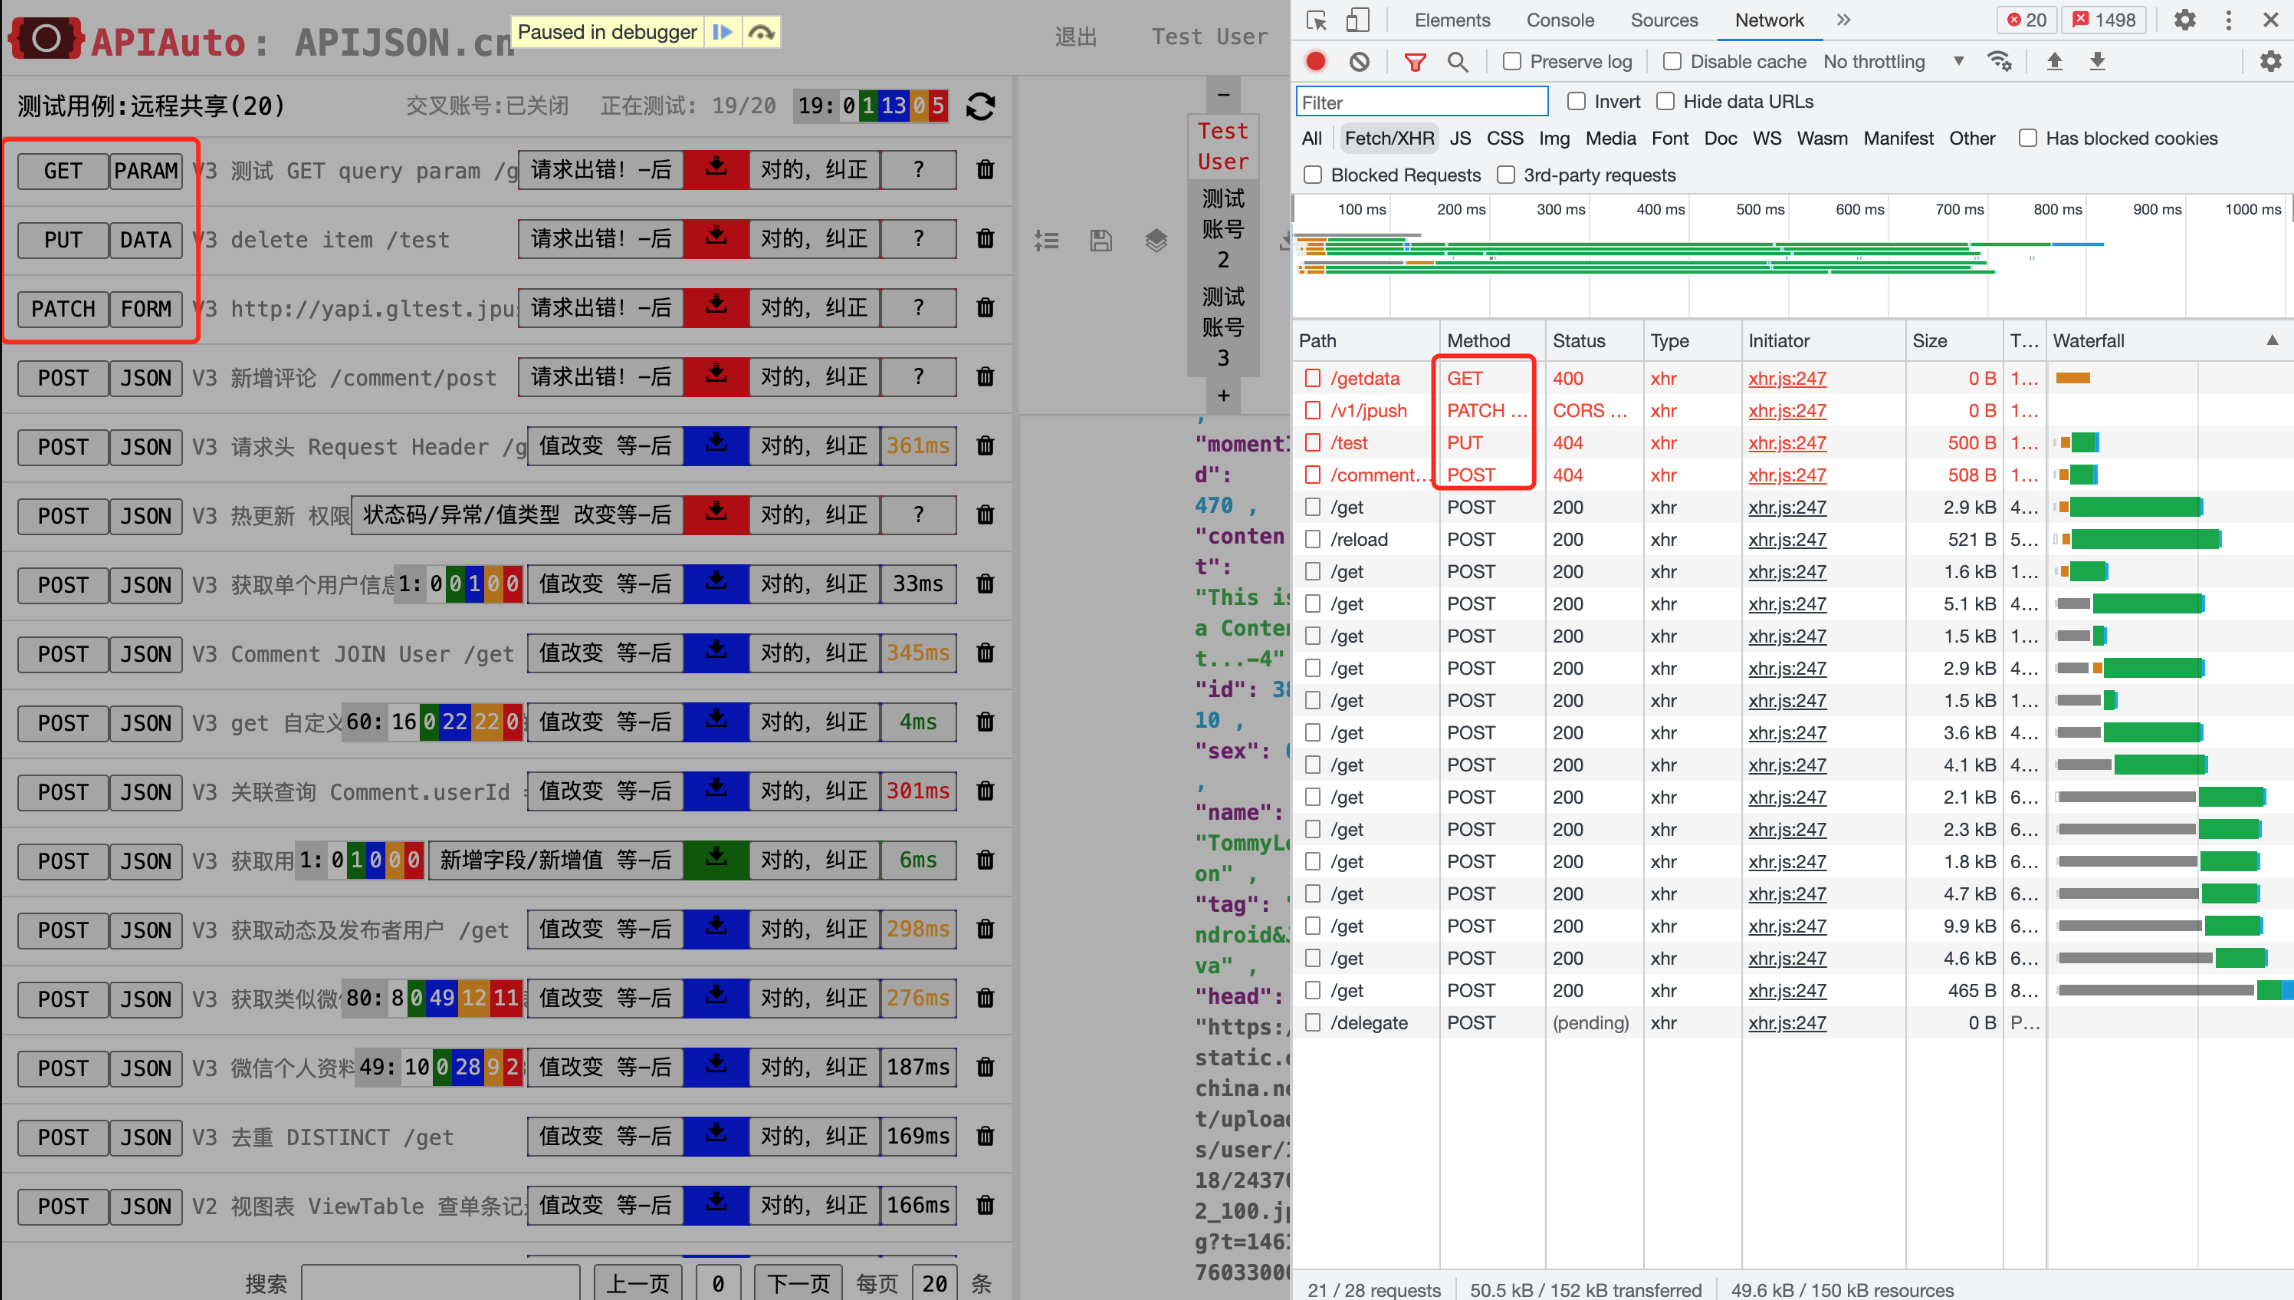Screen dimensions: 2294x1300
Task: Click the 下一页 next page button
Action: [798, 1283]
